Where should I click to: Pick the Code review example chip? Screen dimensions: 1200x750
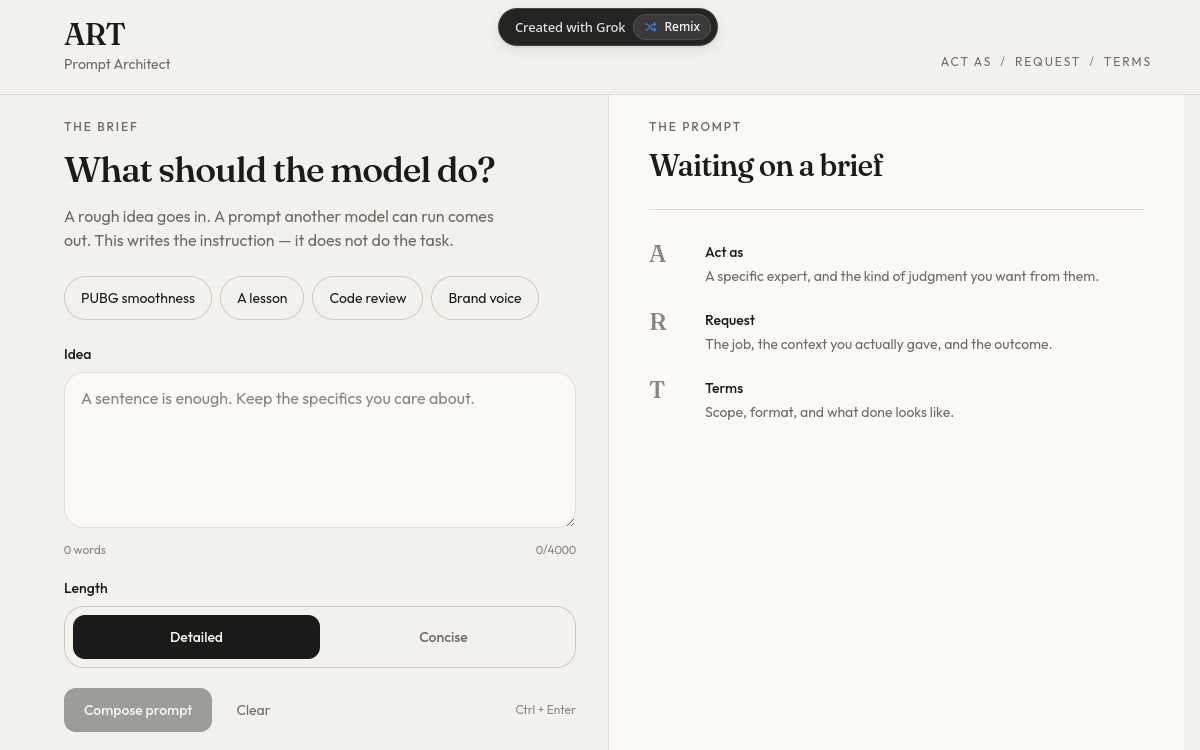(368, 298)
